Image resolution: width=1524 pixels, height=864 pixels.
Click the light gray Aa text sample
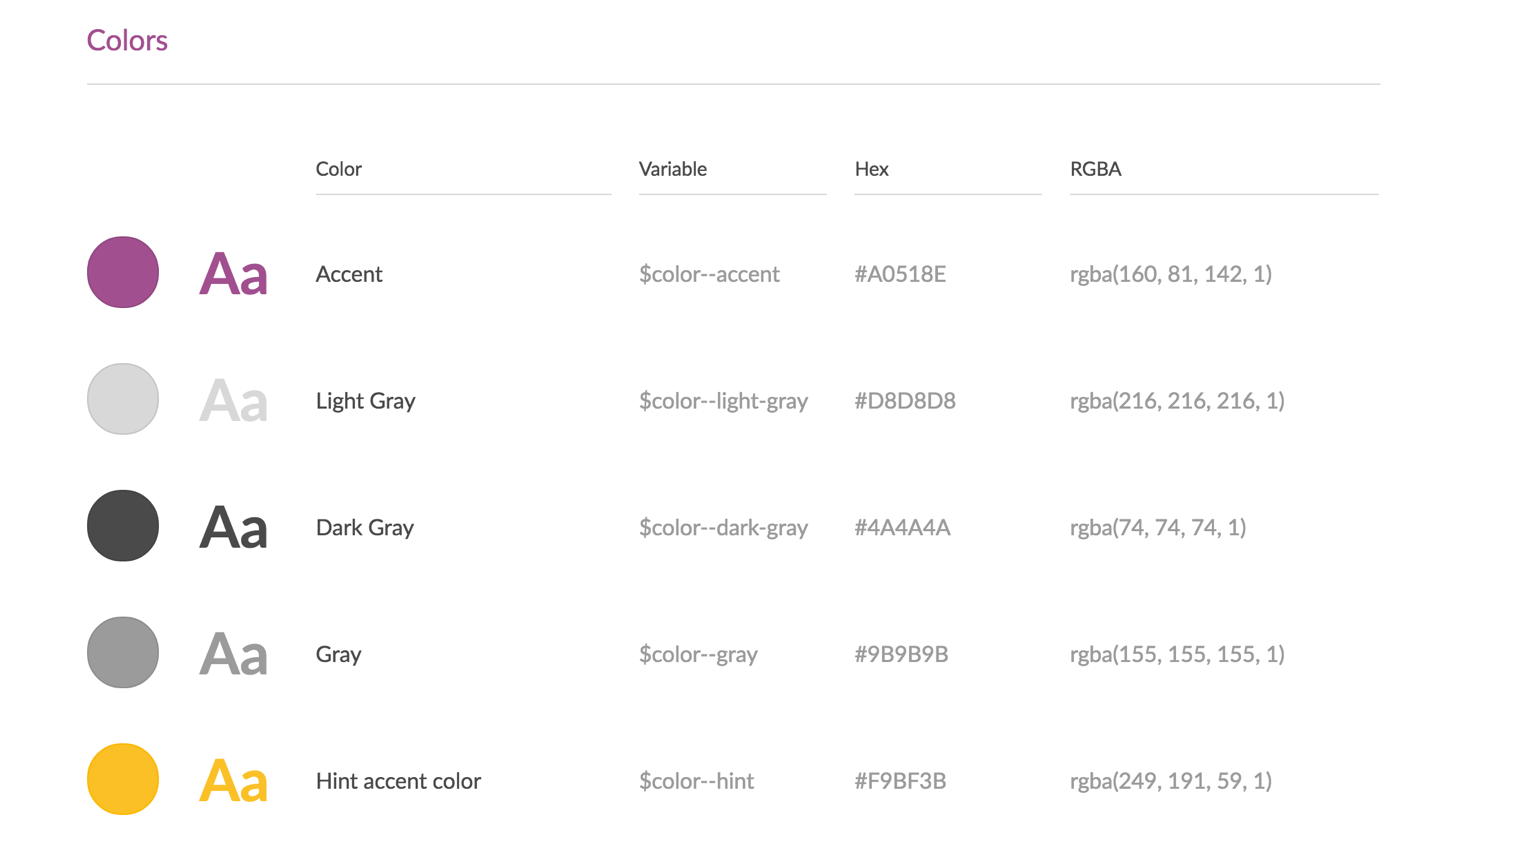pos(233,401)
